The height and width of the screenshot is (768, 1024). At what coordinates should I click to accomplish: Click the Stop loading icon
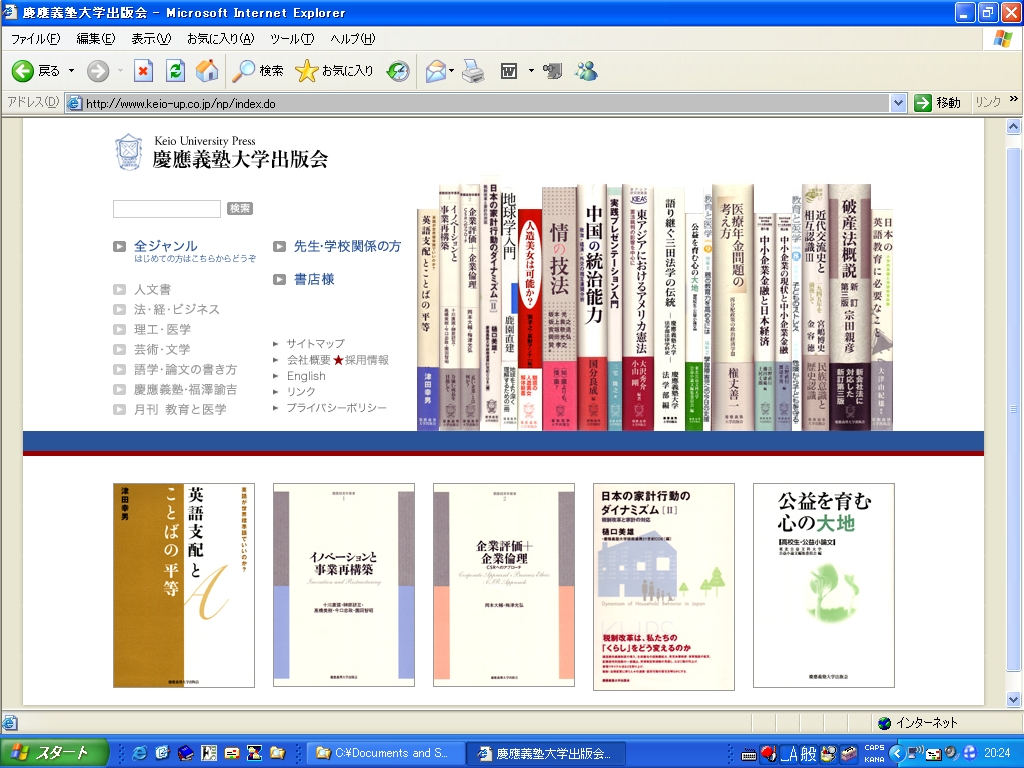click(143, 71)
